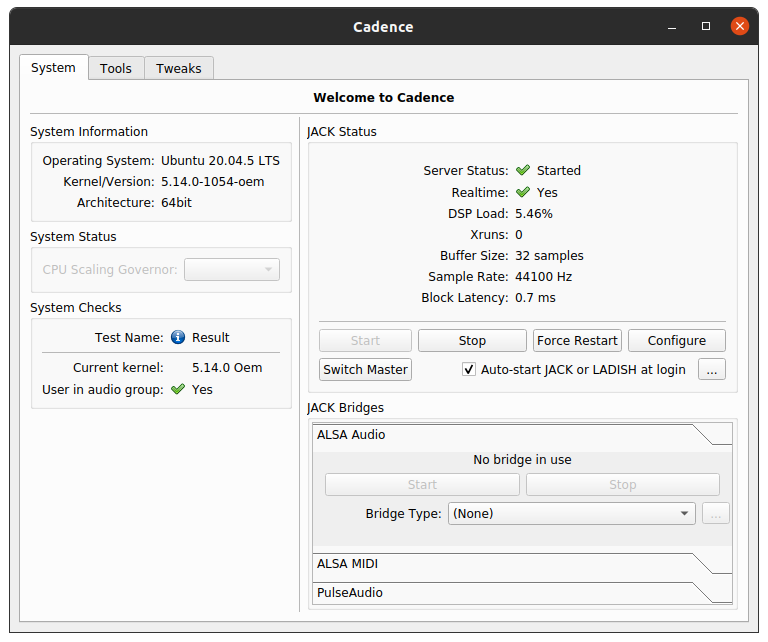The height and width of the screenshot is (642, 768).
Task: Click the Switch Master button
Action: pos(365,370)
